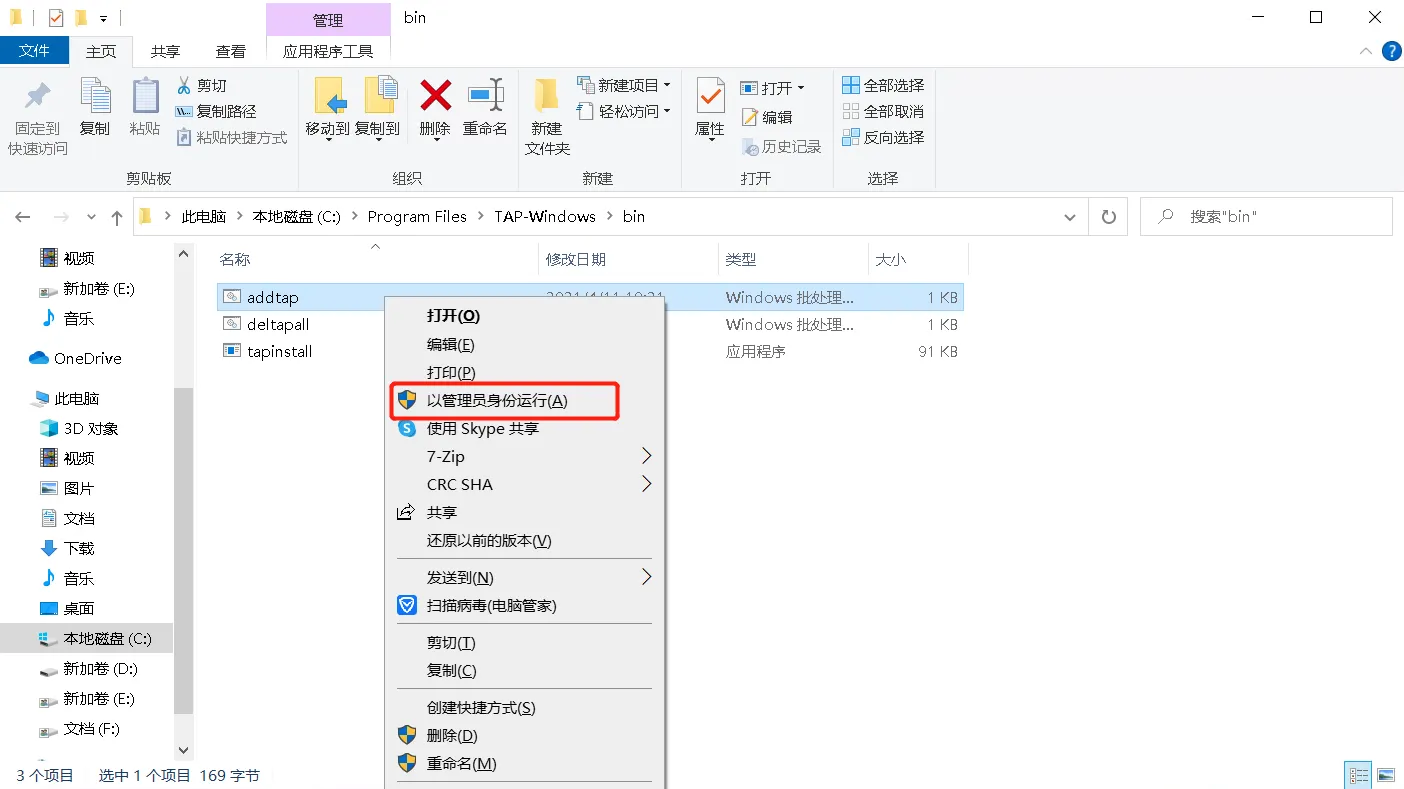1404x789 pixels.
Task: Click inside the search bin input field
Action: tap(1265, 216)
